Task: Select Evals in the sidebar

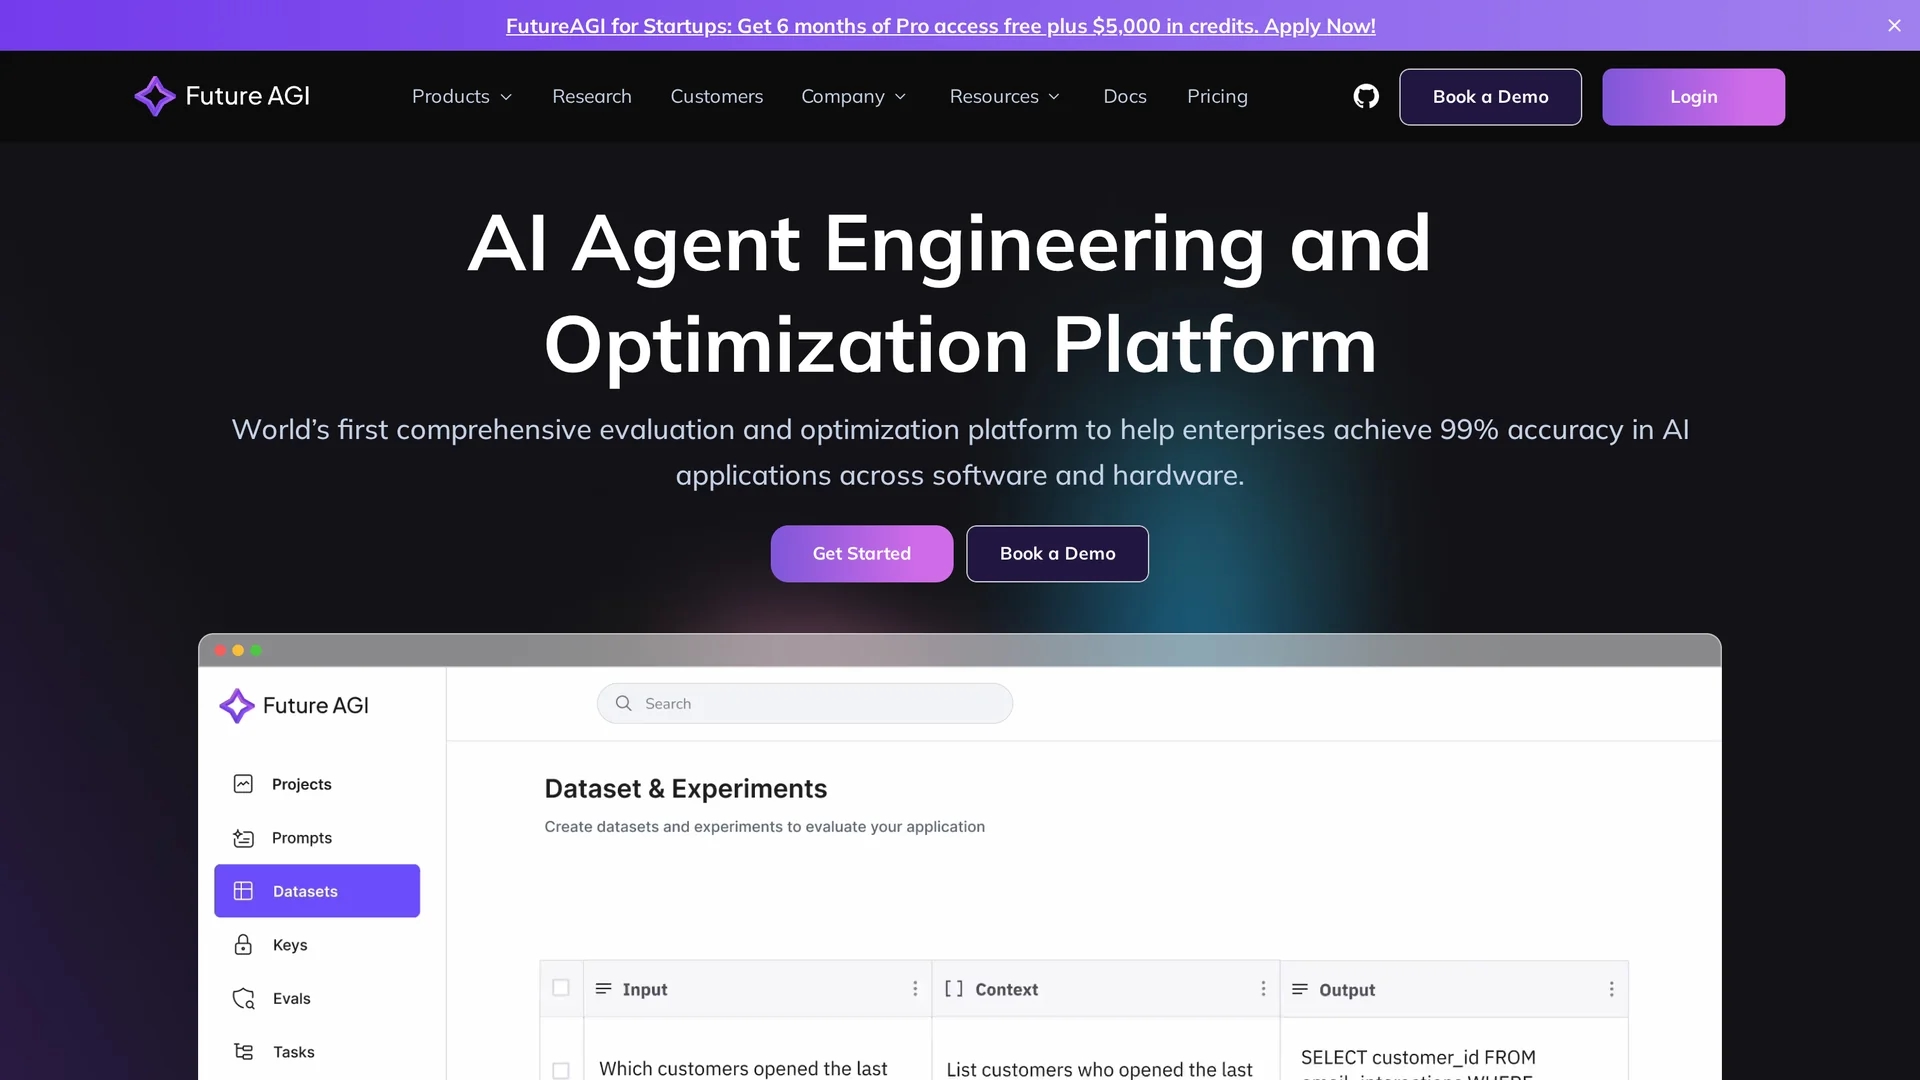Action: click(x=317, y=998)
